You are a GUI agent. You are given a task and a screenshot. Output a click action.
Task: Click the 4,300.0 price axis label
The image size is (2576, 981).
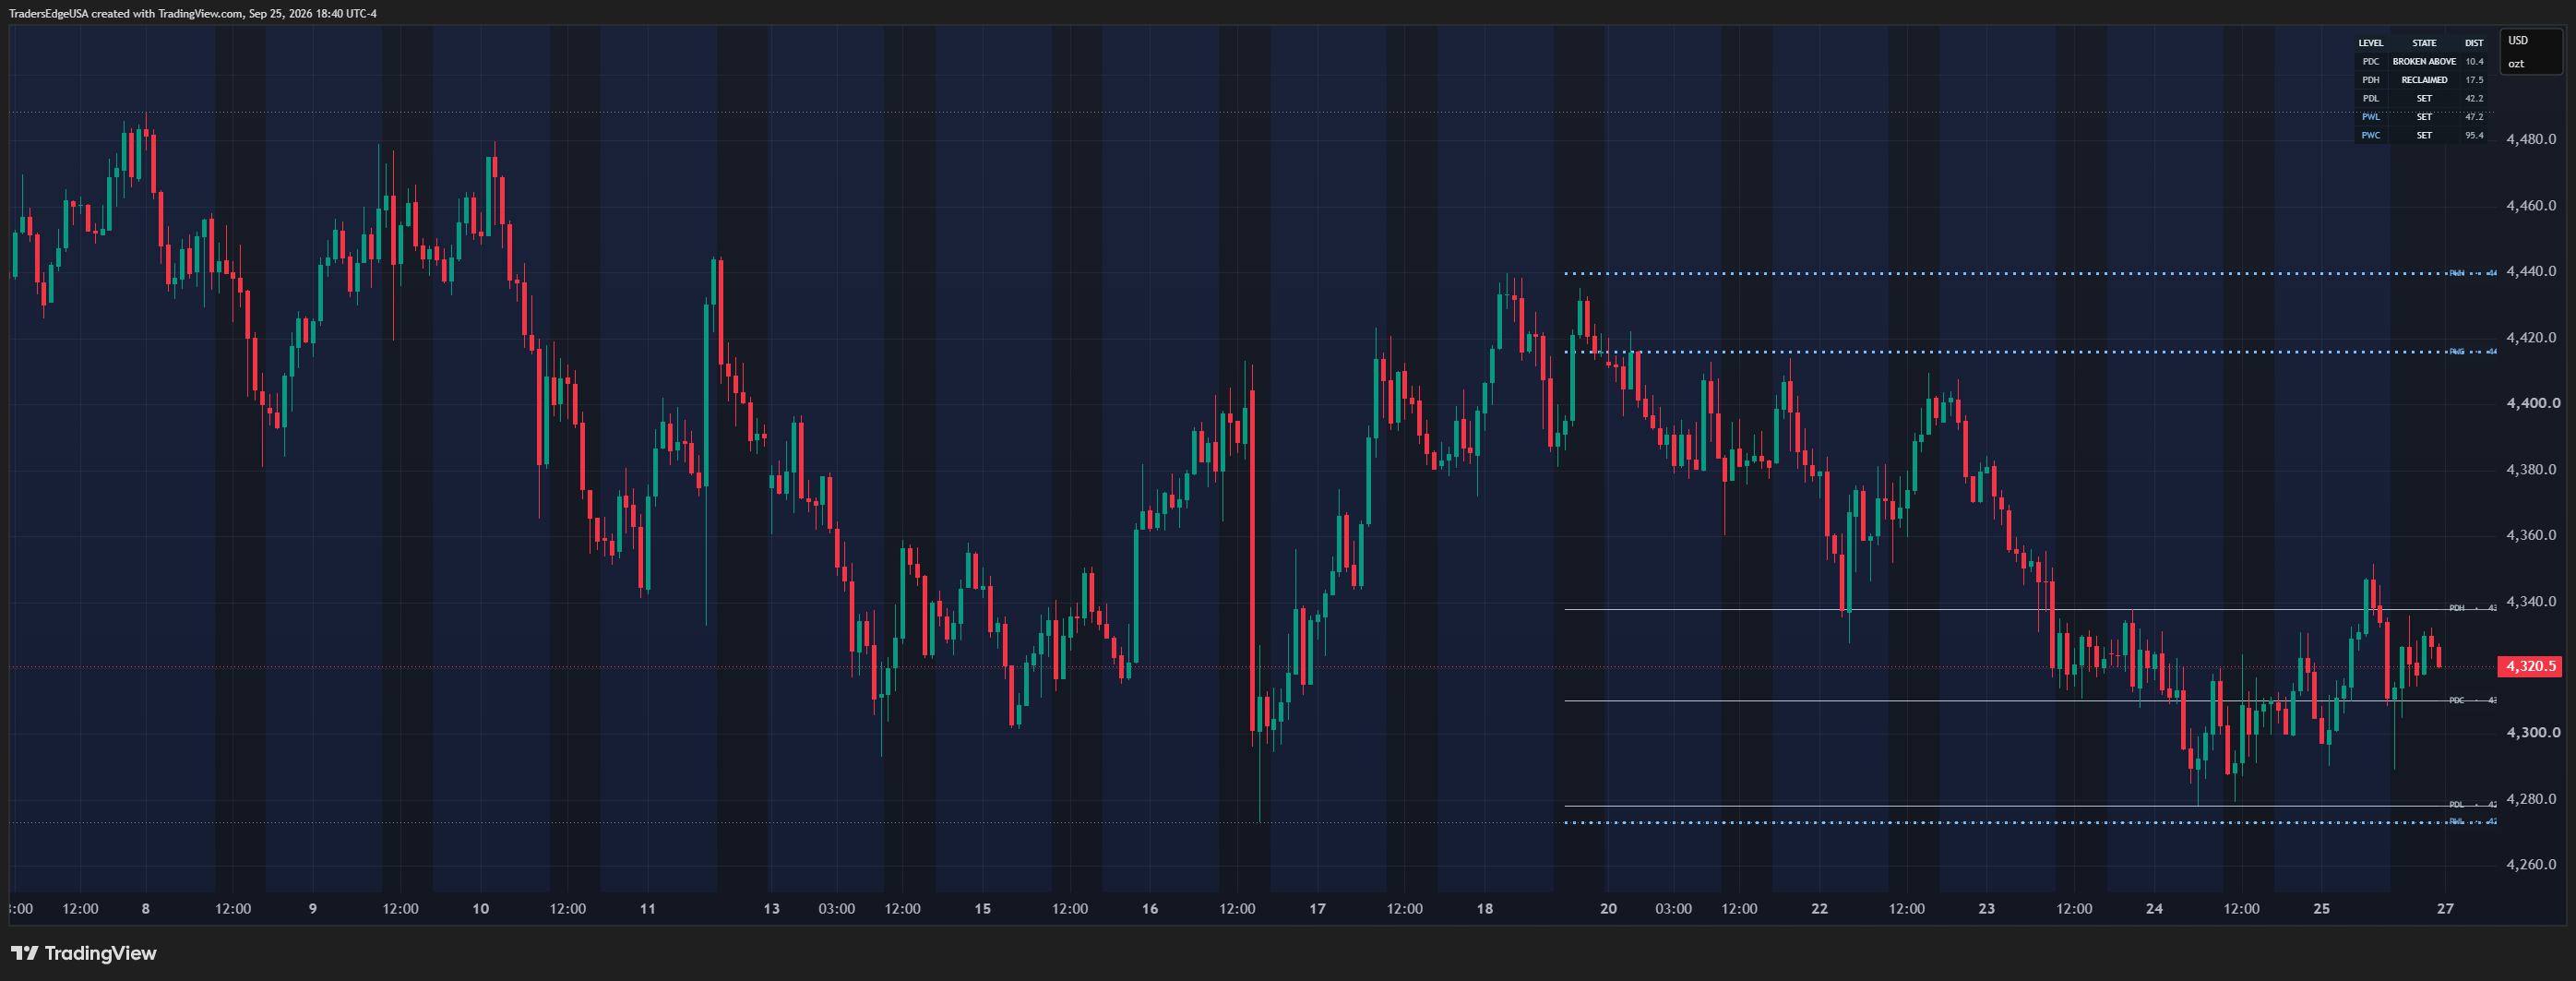[2531, 733]
